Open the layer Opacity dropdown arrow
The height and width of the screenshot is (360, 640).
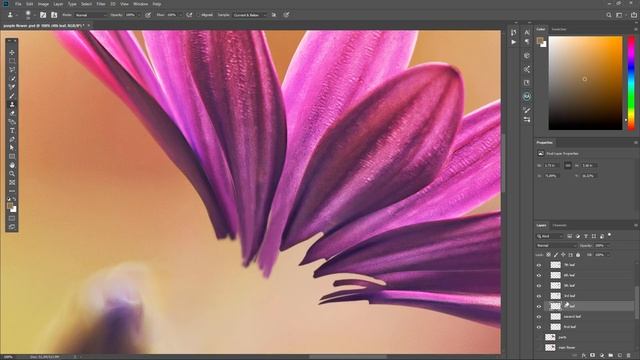[x=608, y=245]
